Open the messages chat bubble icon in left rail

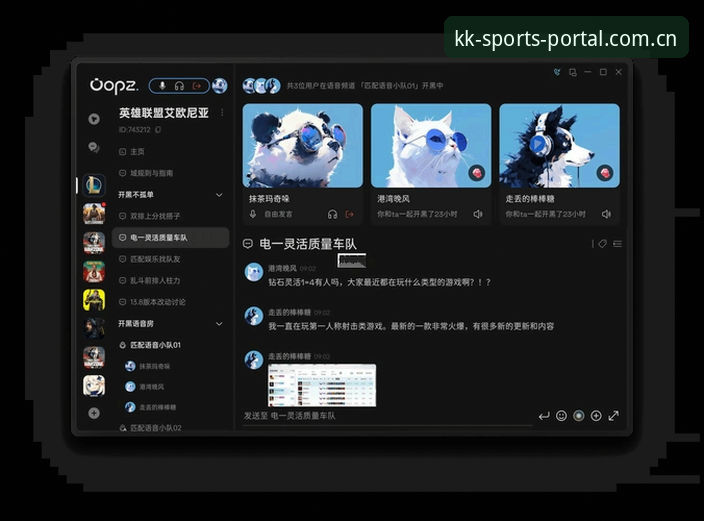point(94,147)
